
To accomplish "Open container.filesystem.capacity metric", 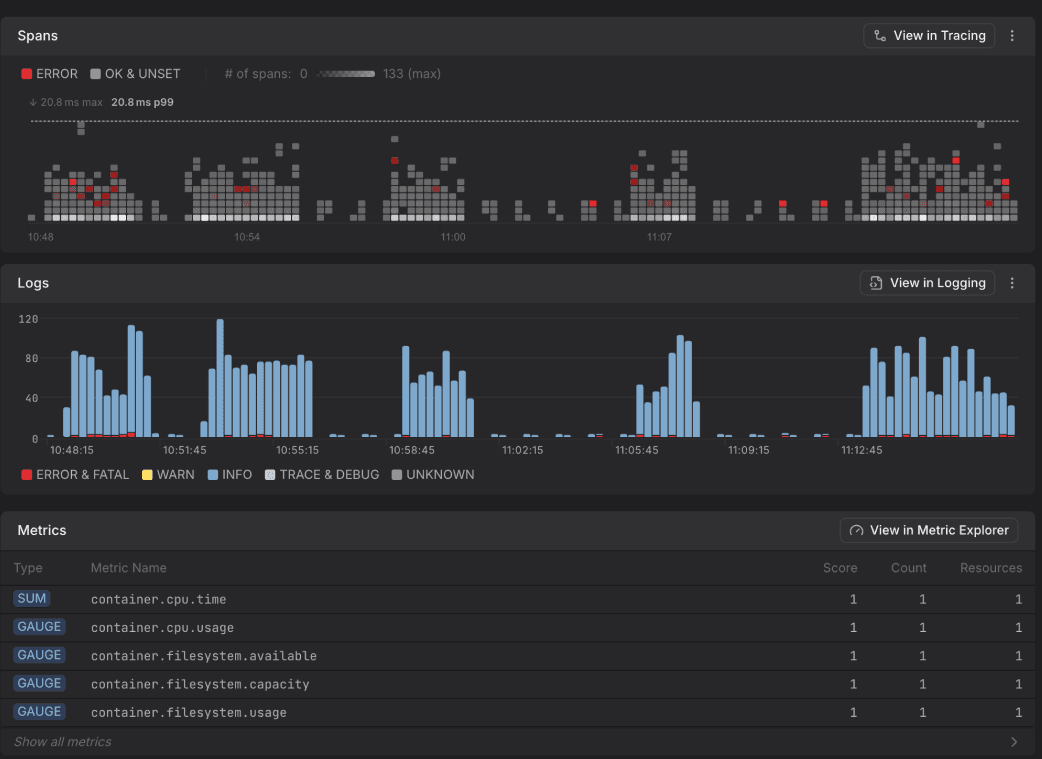I will point(517,684).
